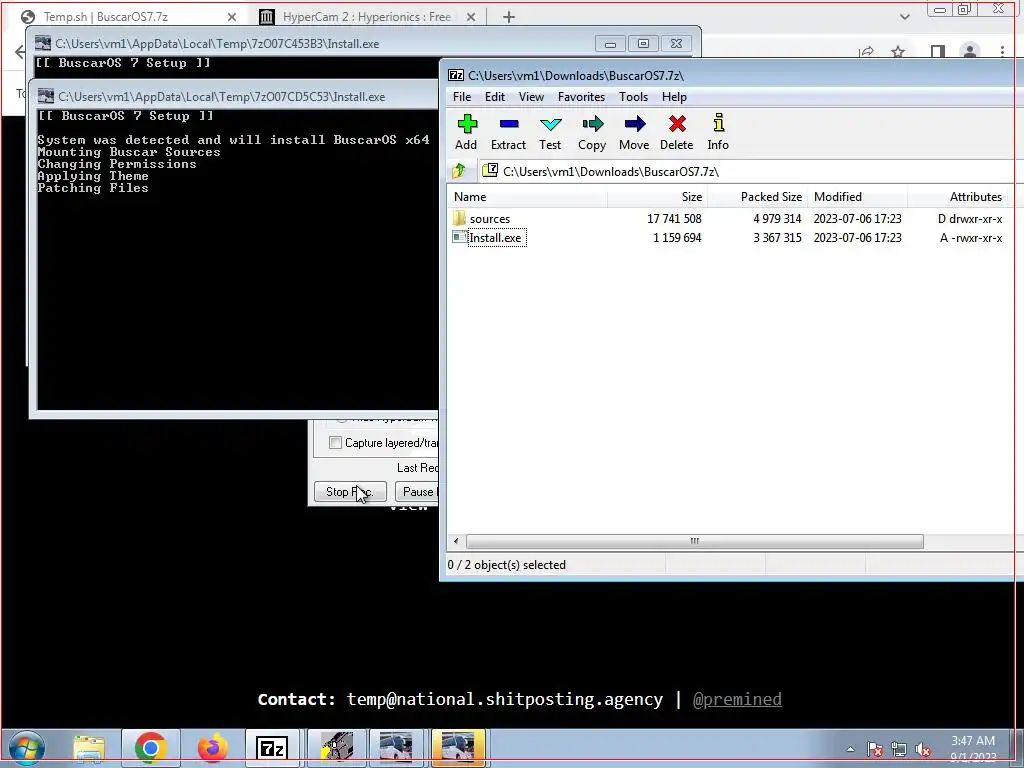Click horizontal scrollbar thumb in 7-Zip
The height and width of the screenshot is (768, 1024).
(x=694, y=541)
